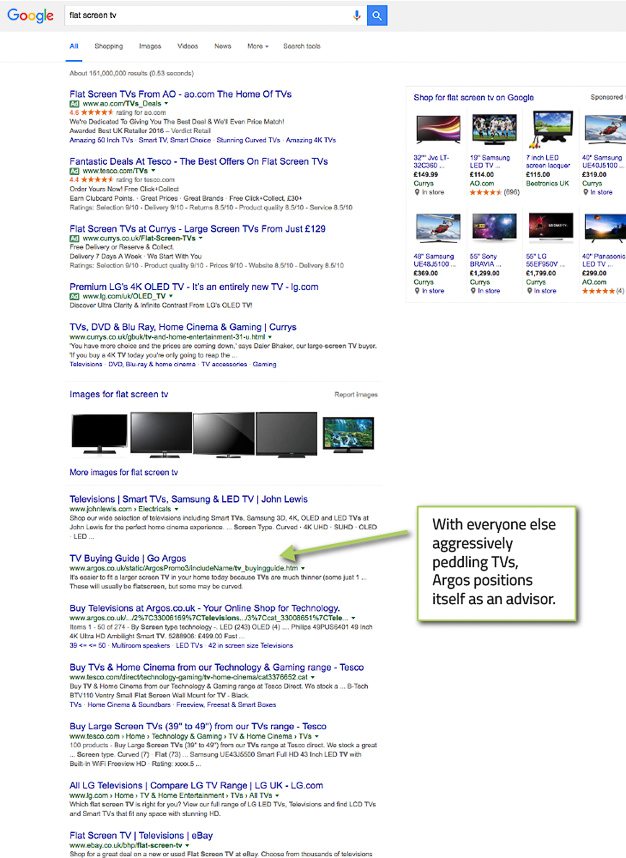Click 55" Sony BRAVIA product title
Screen dimensions: 626x858
tap(485, 260)
